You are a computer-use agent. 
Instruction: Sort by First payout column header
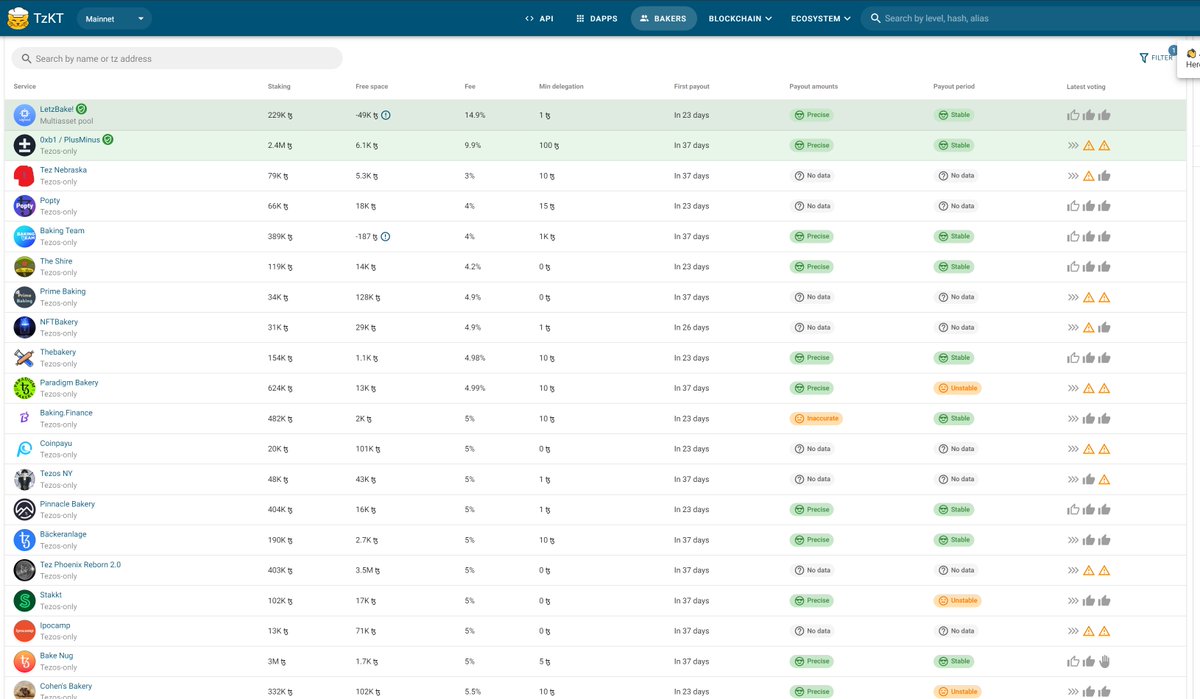pyautogui.click(x=692, y=87)
